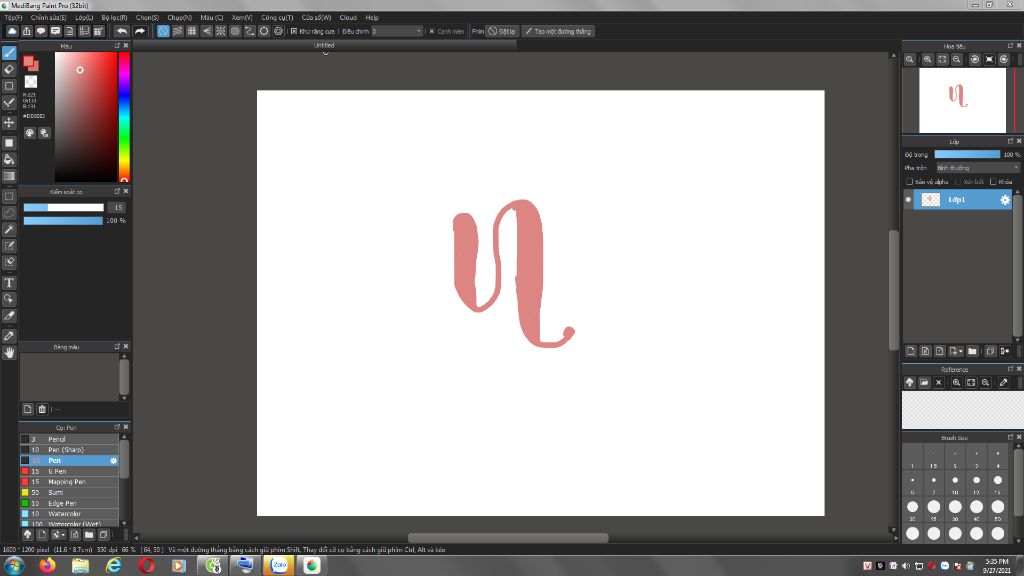Viewport: 1024px width, 576px height.
Task: Toggle Khử răng cưa anti-aliasing checkbox
Action: (x=294, y=31)
